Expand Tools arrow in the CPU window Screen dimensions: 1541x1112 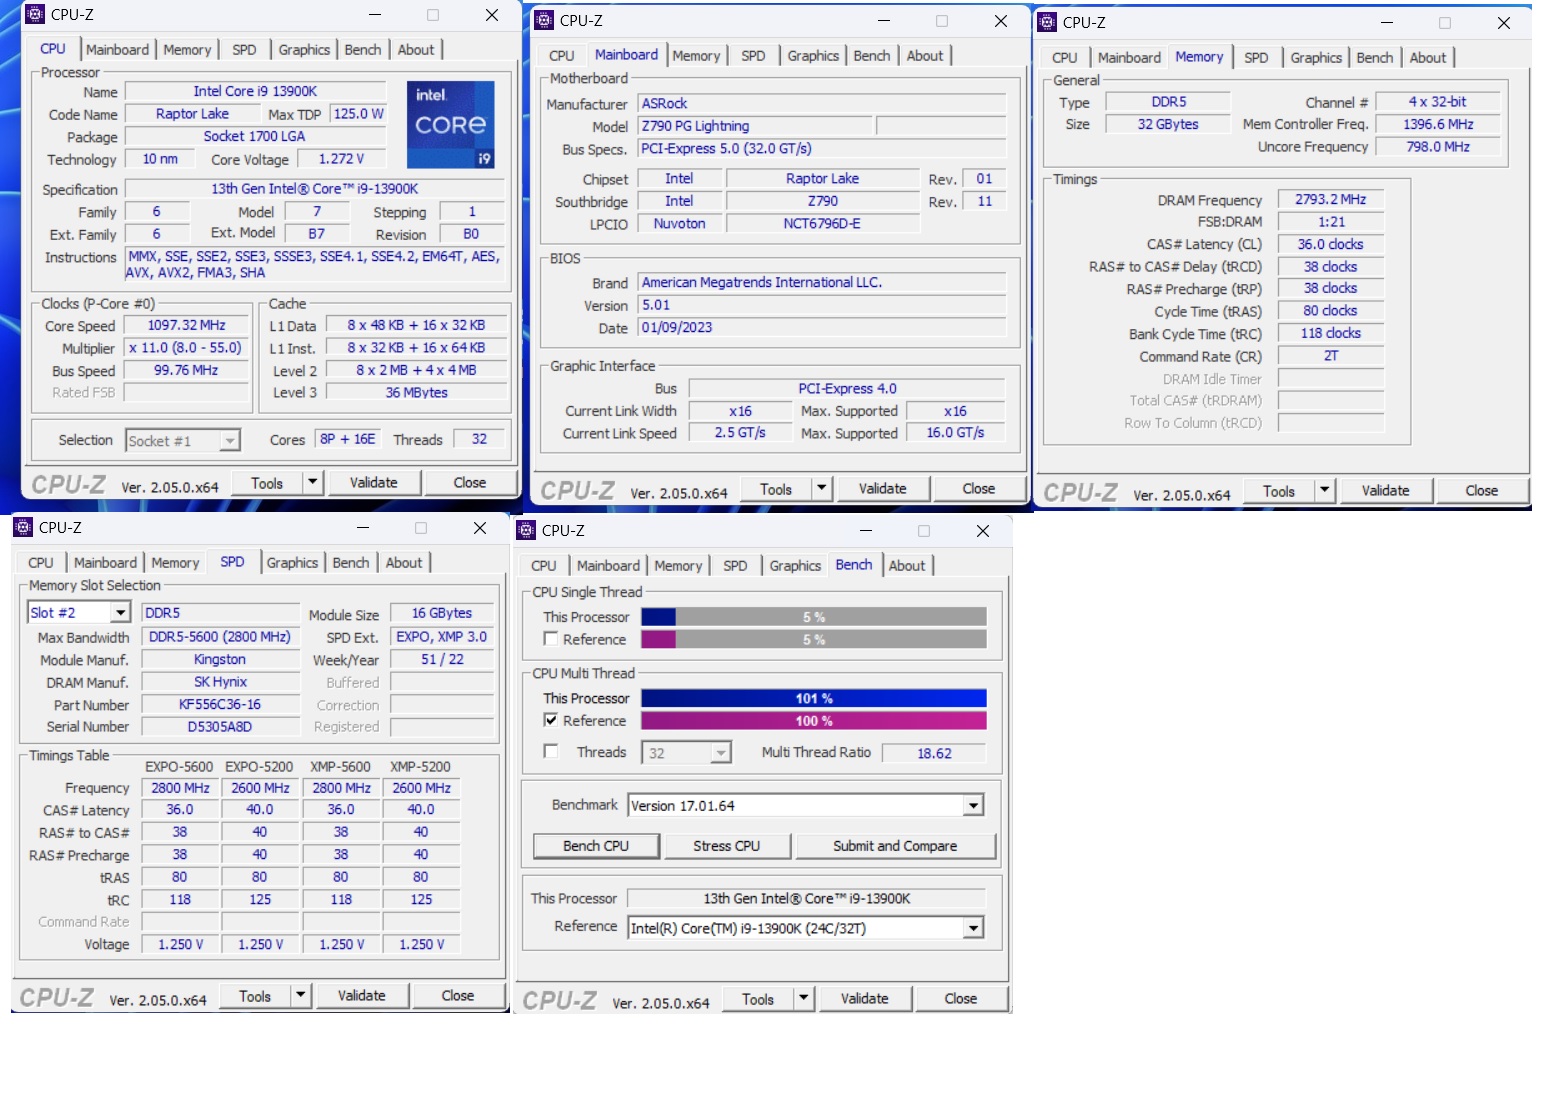(x=312, y=483)
